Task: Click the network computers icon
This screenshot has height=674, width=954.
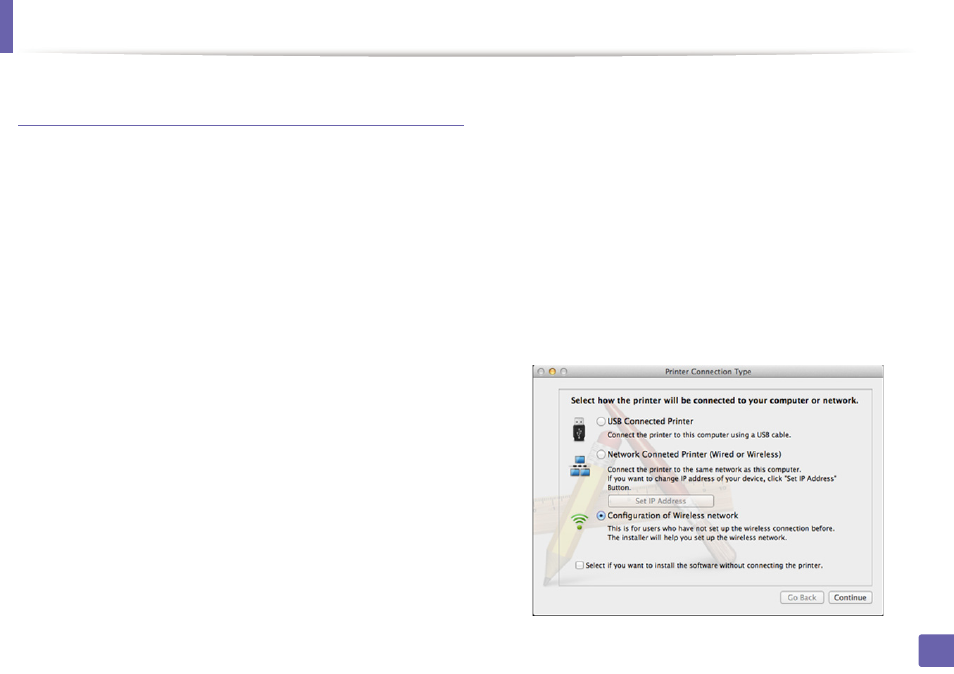Action: [x=580, y=466]
